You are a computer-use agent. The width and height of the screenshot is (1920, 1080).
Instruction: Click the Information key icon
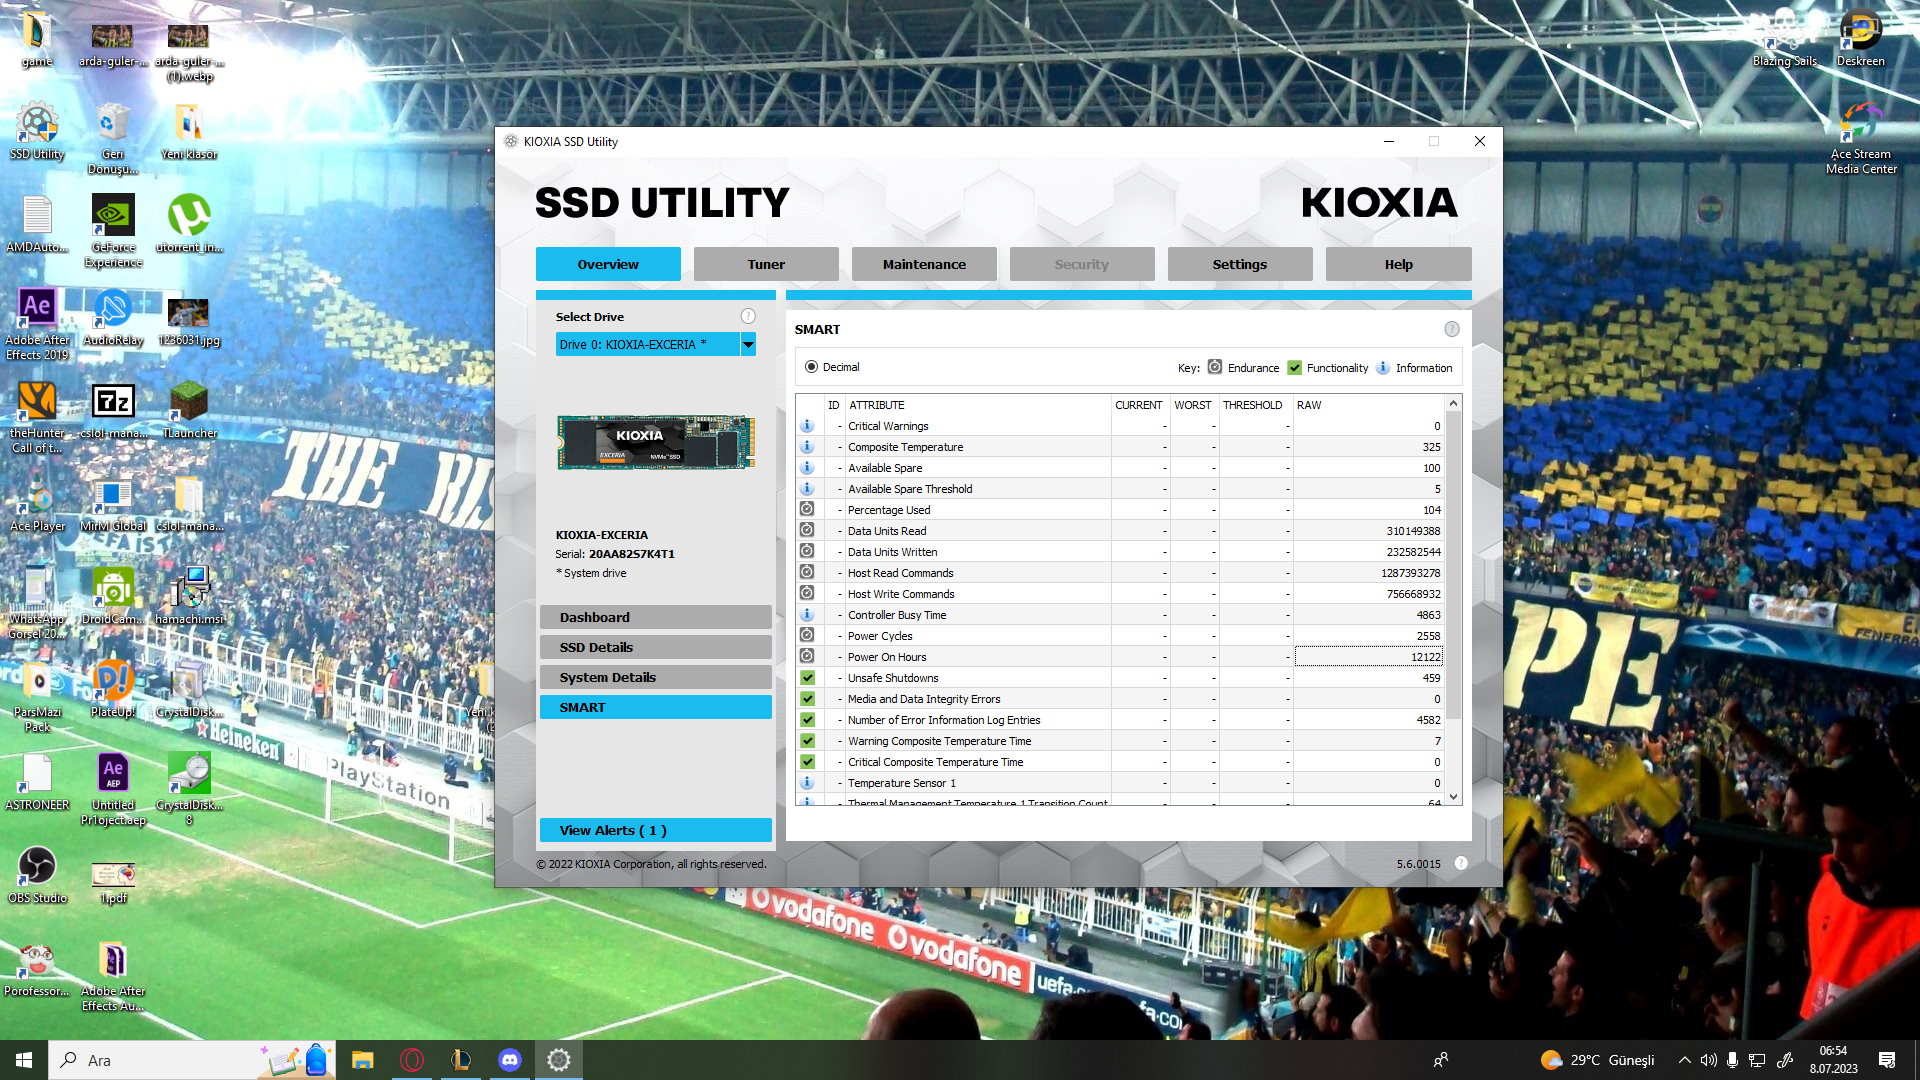click(1383, 367)
